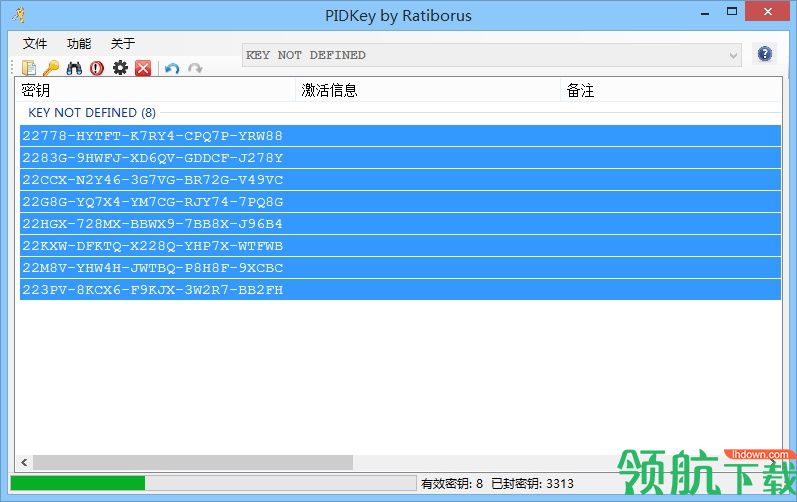Click the binoculars search icon

tap(74, 68)
